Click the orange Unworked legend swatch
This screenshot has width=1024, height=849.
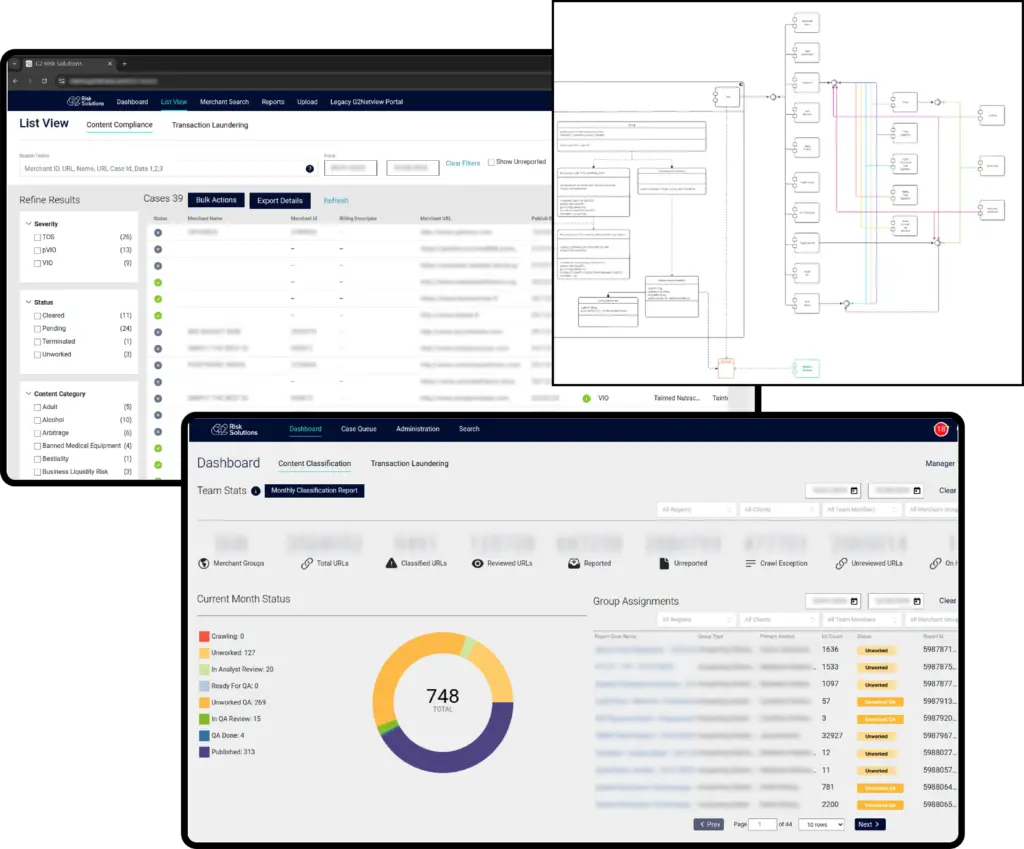[203, 653]
